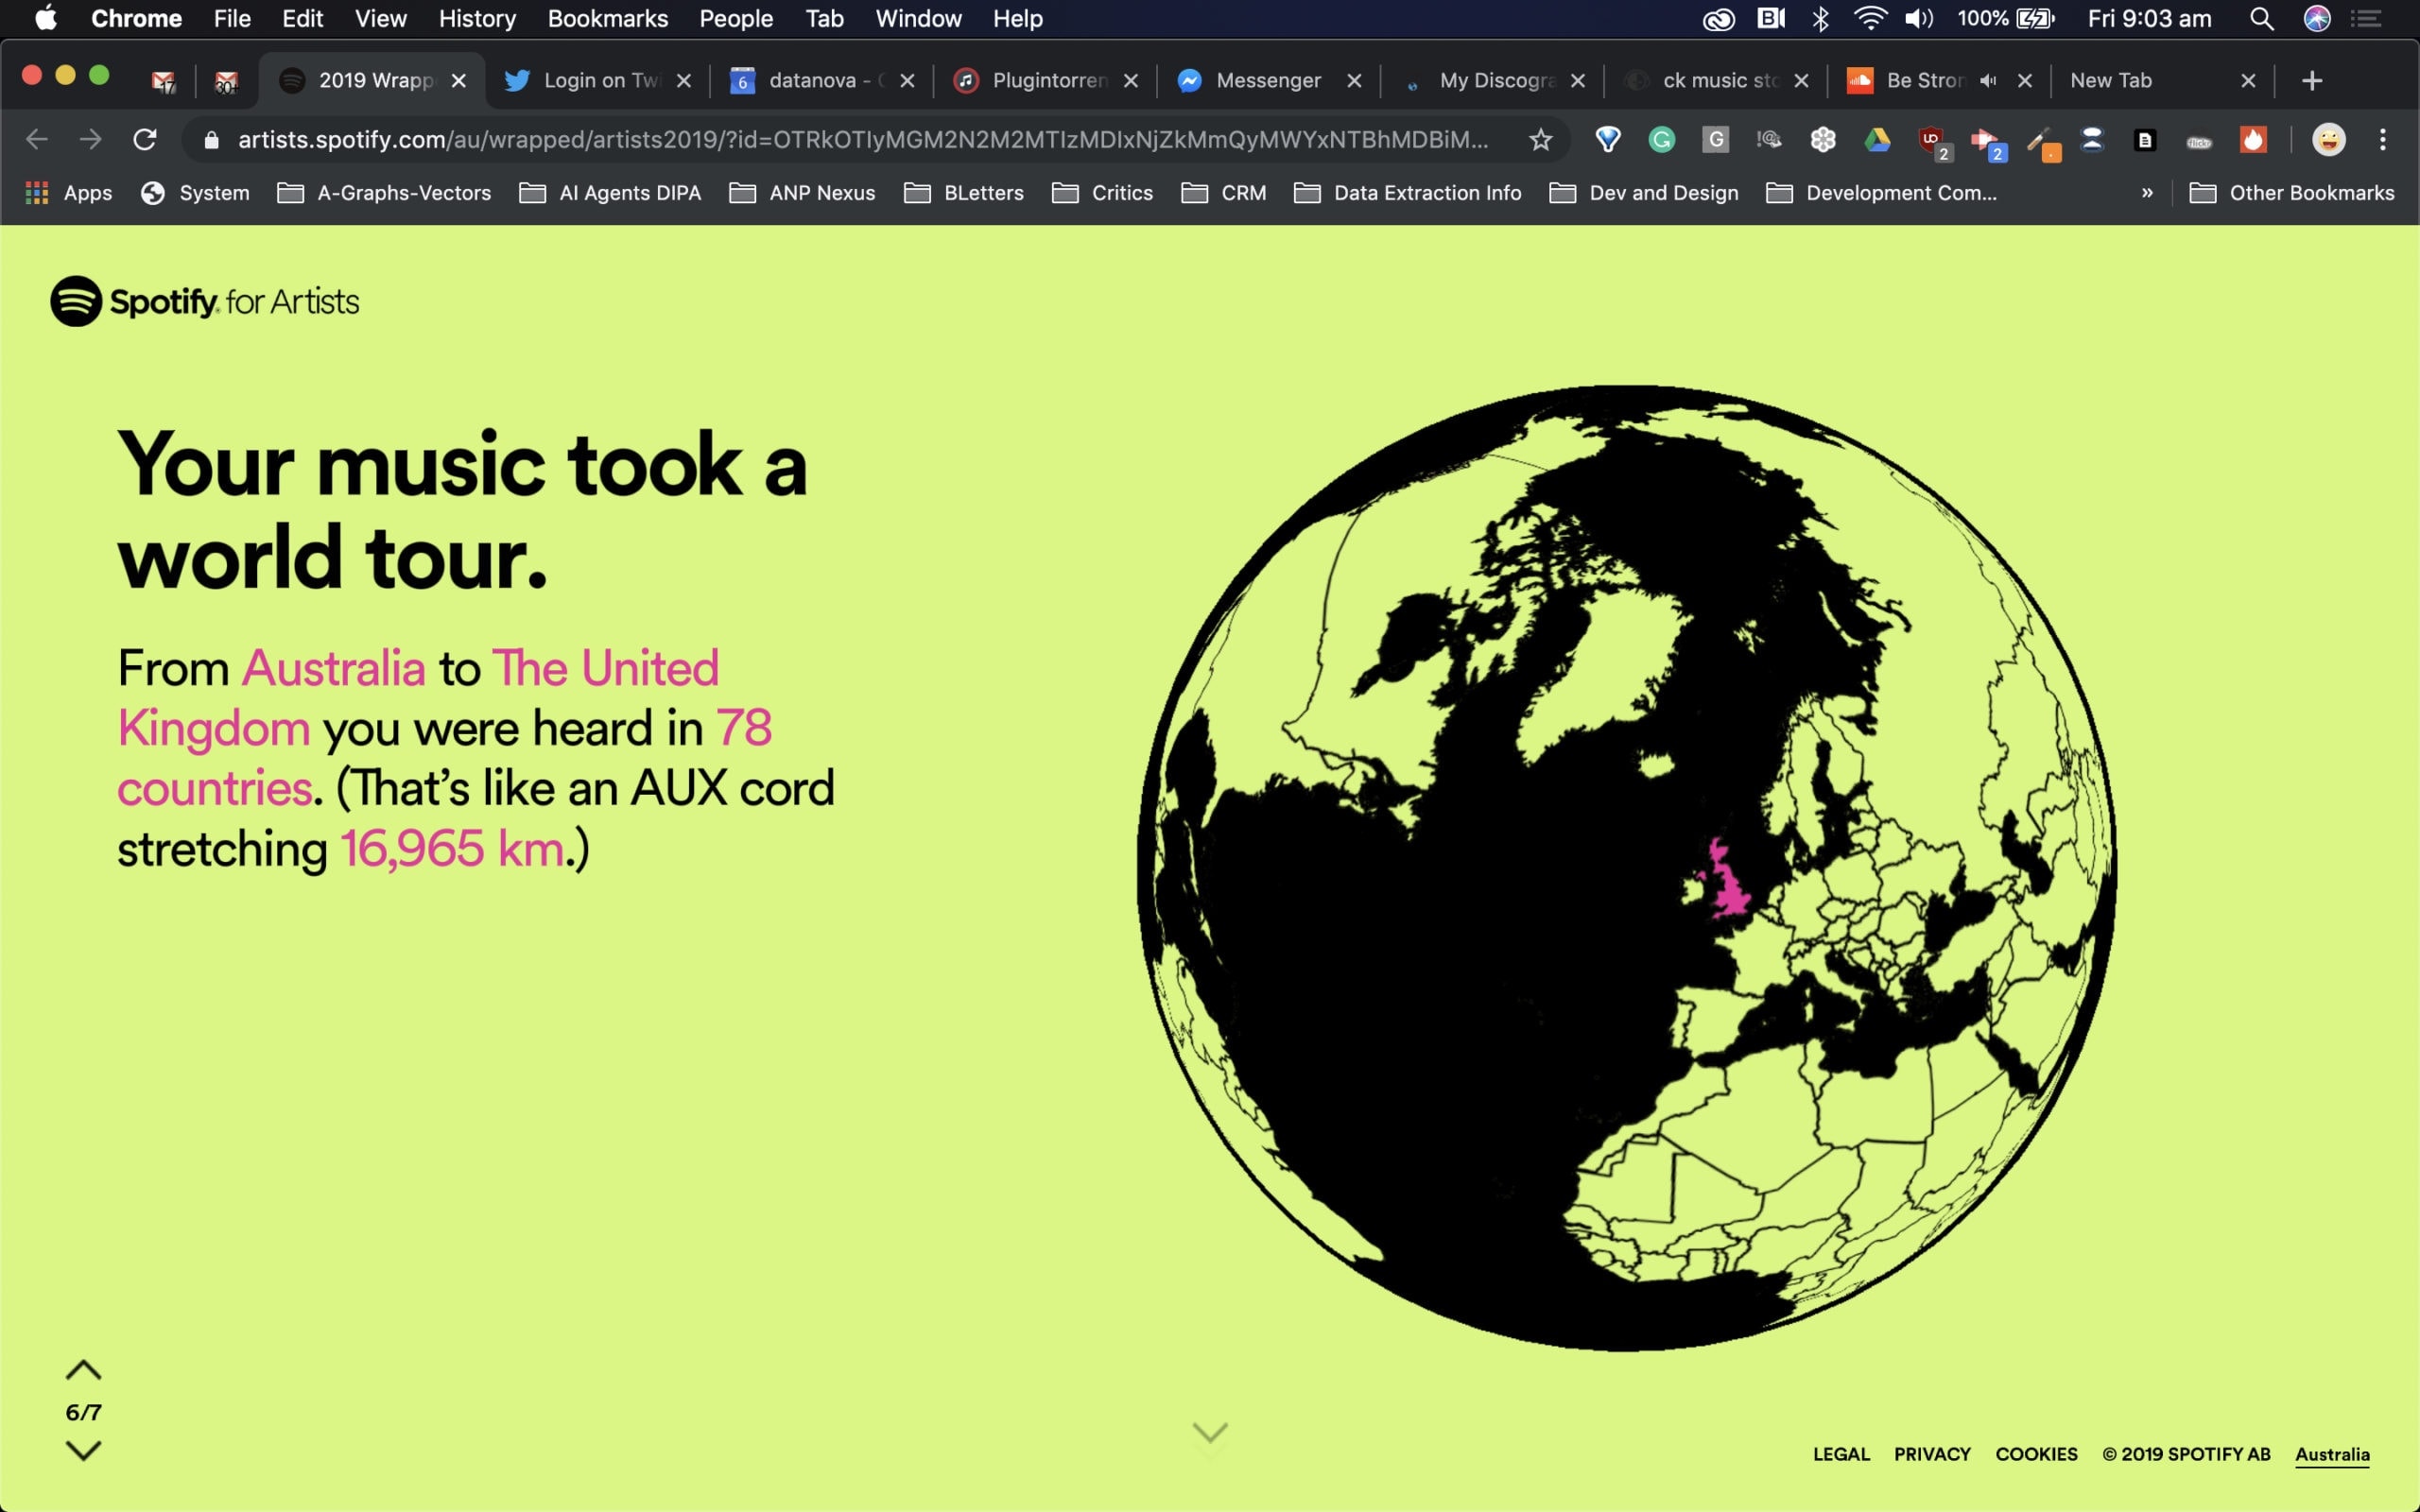Close the Messenger tab

coord(1354,81)
